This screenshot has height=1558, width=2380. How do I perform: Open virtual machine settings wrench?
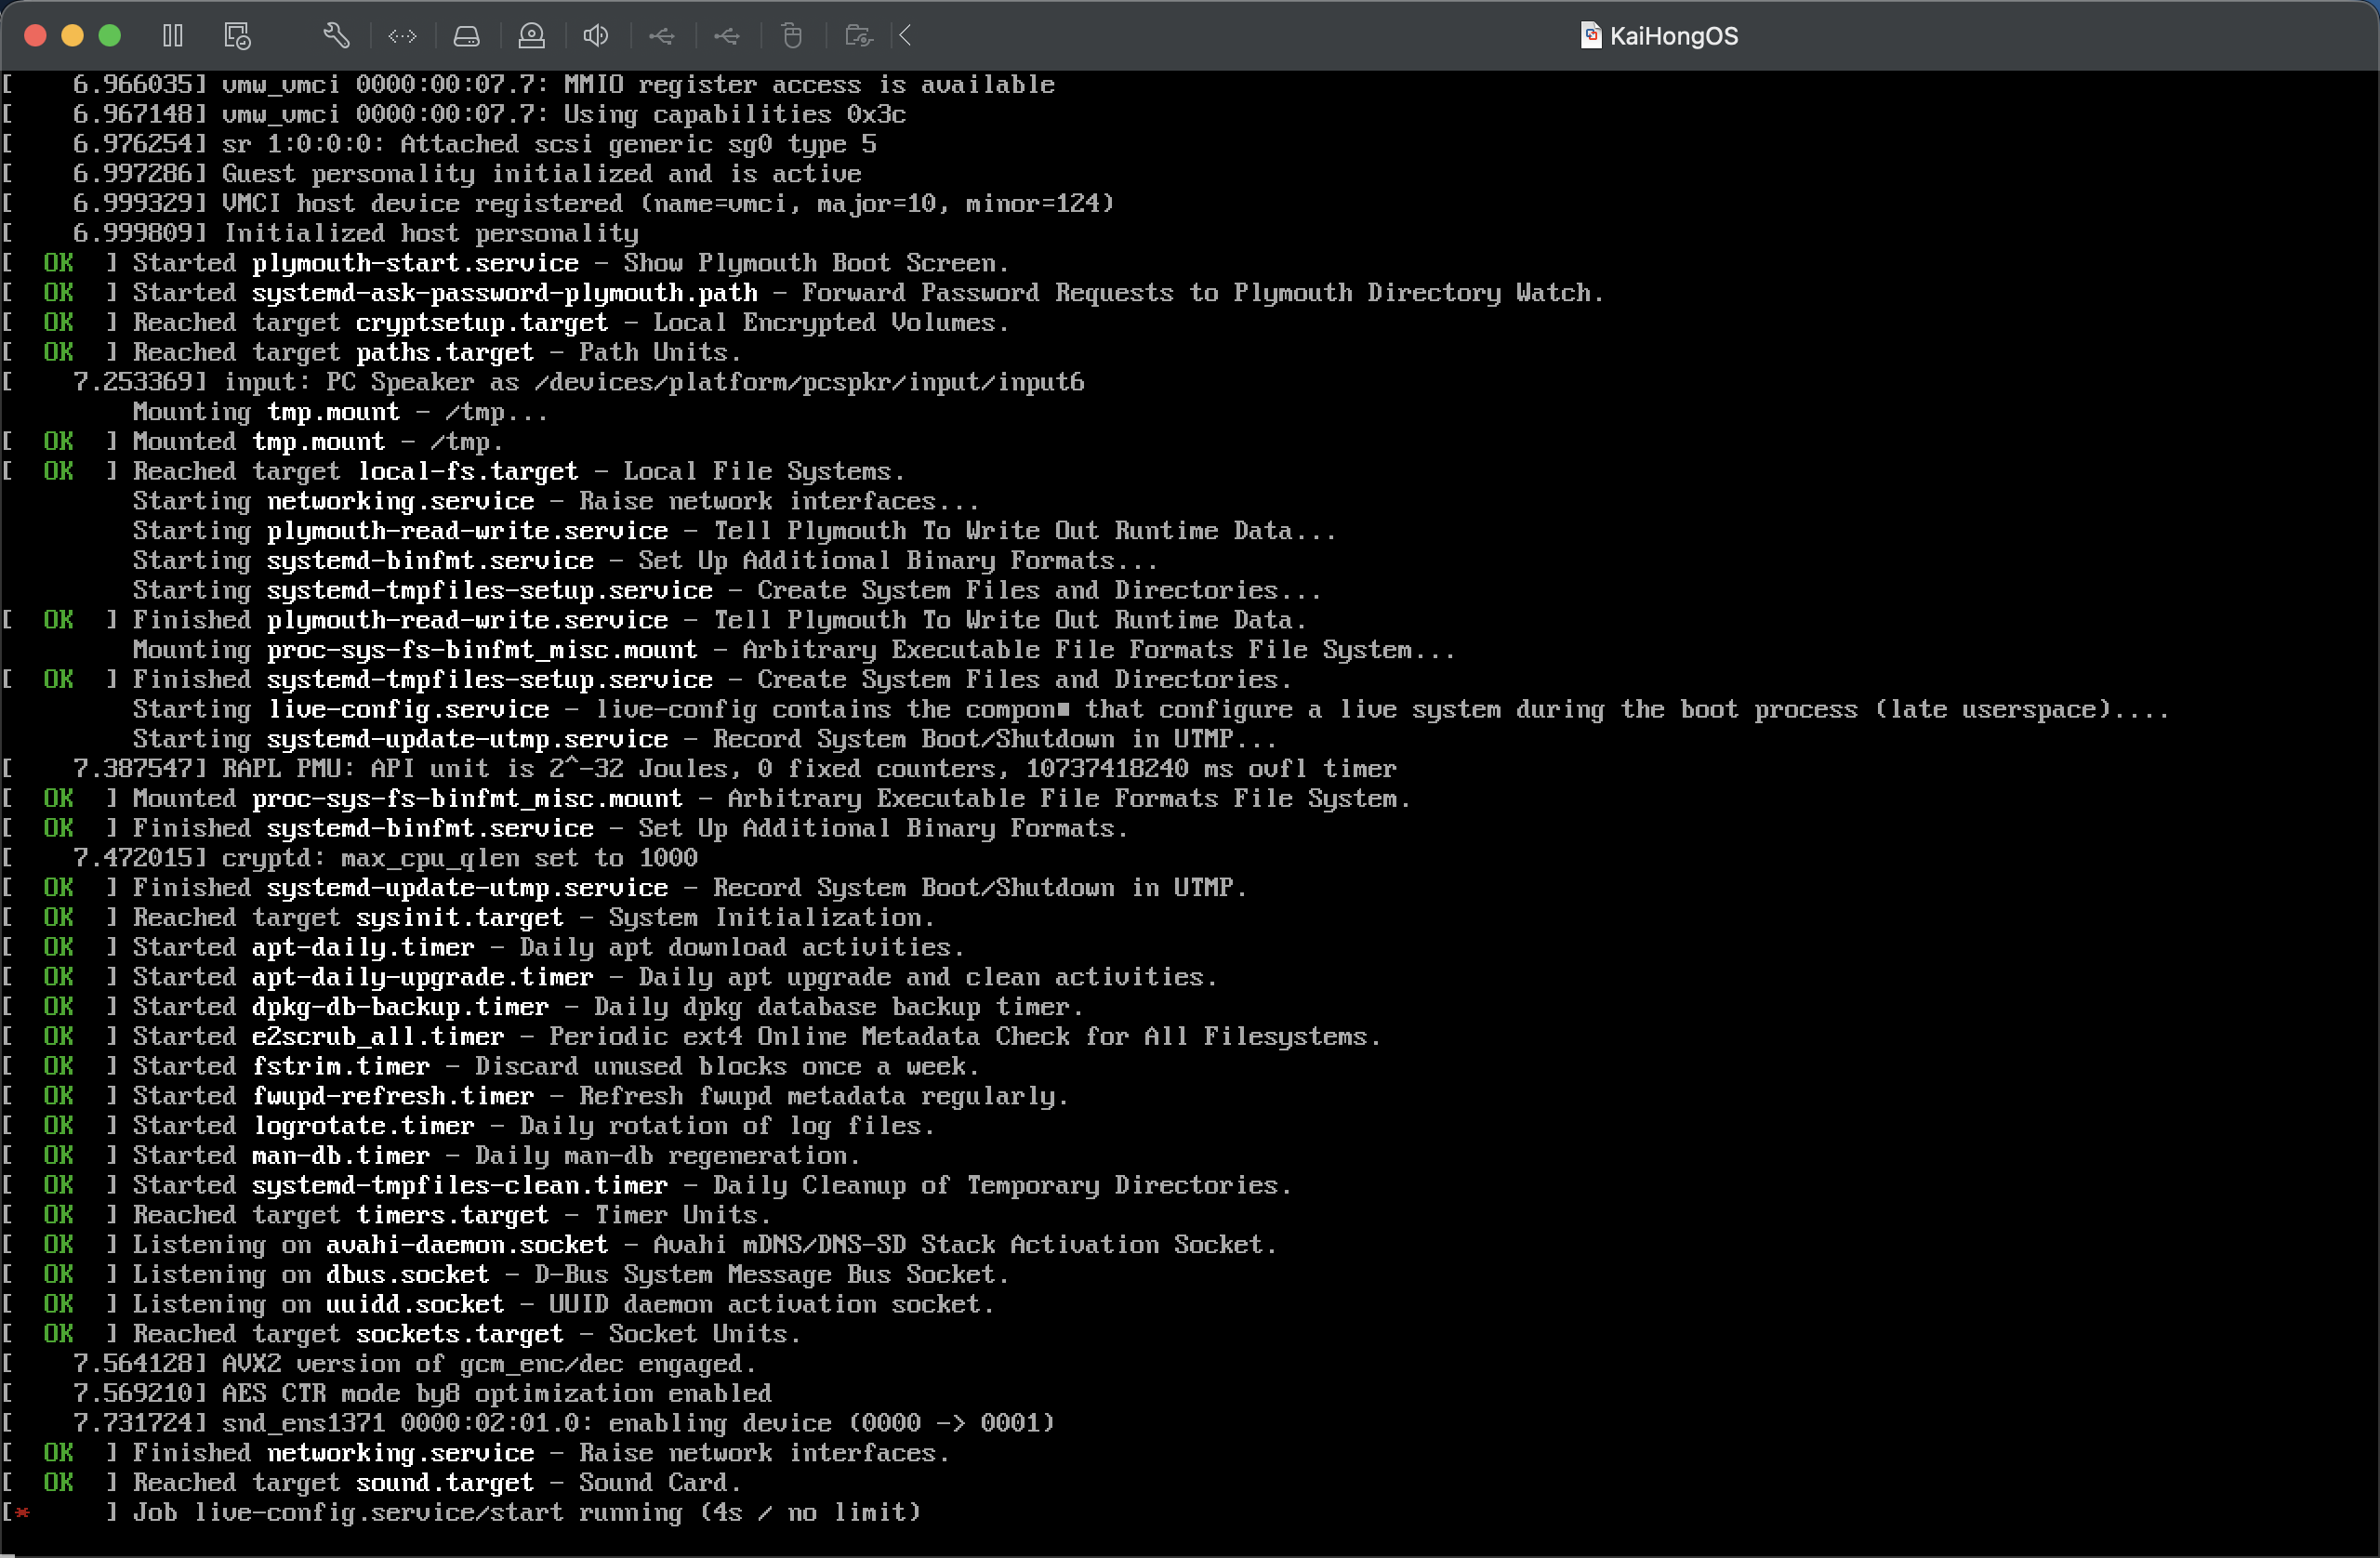336,36
